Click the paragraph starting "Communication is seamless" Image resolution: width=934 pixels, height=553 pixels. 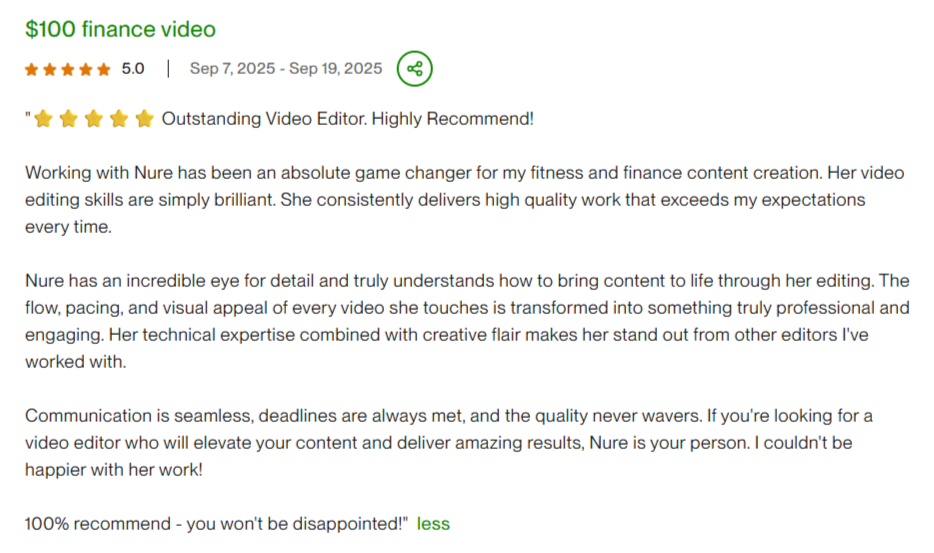[x=440, y=441]
